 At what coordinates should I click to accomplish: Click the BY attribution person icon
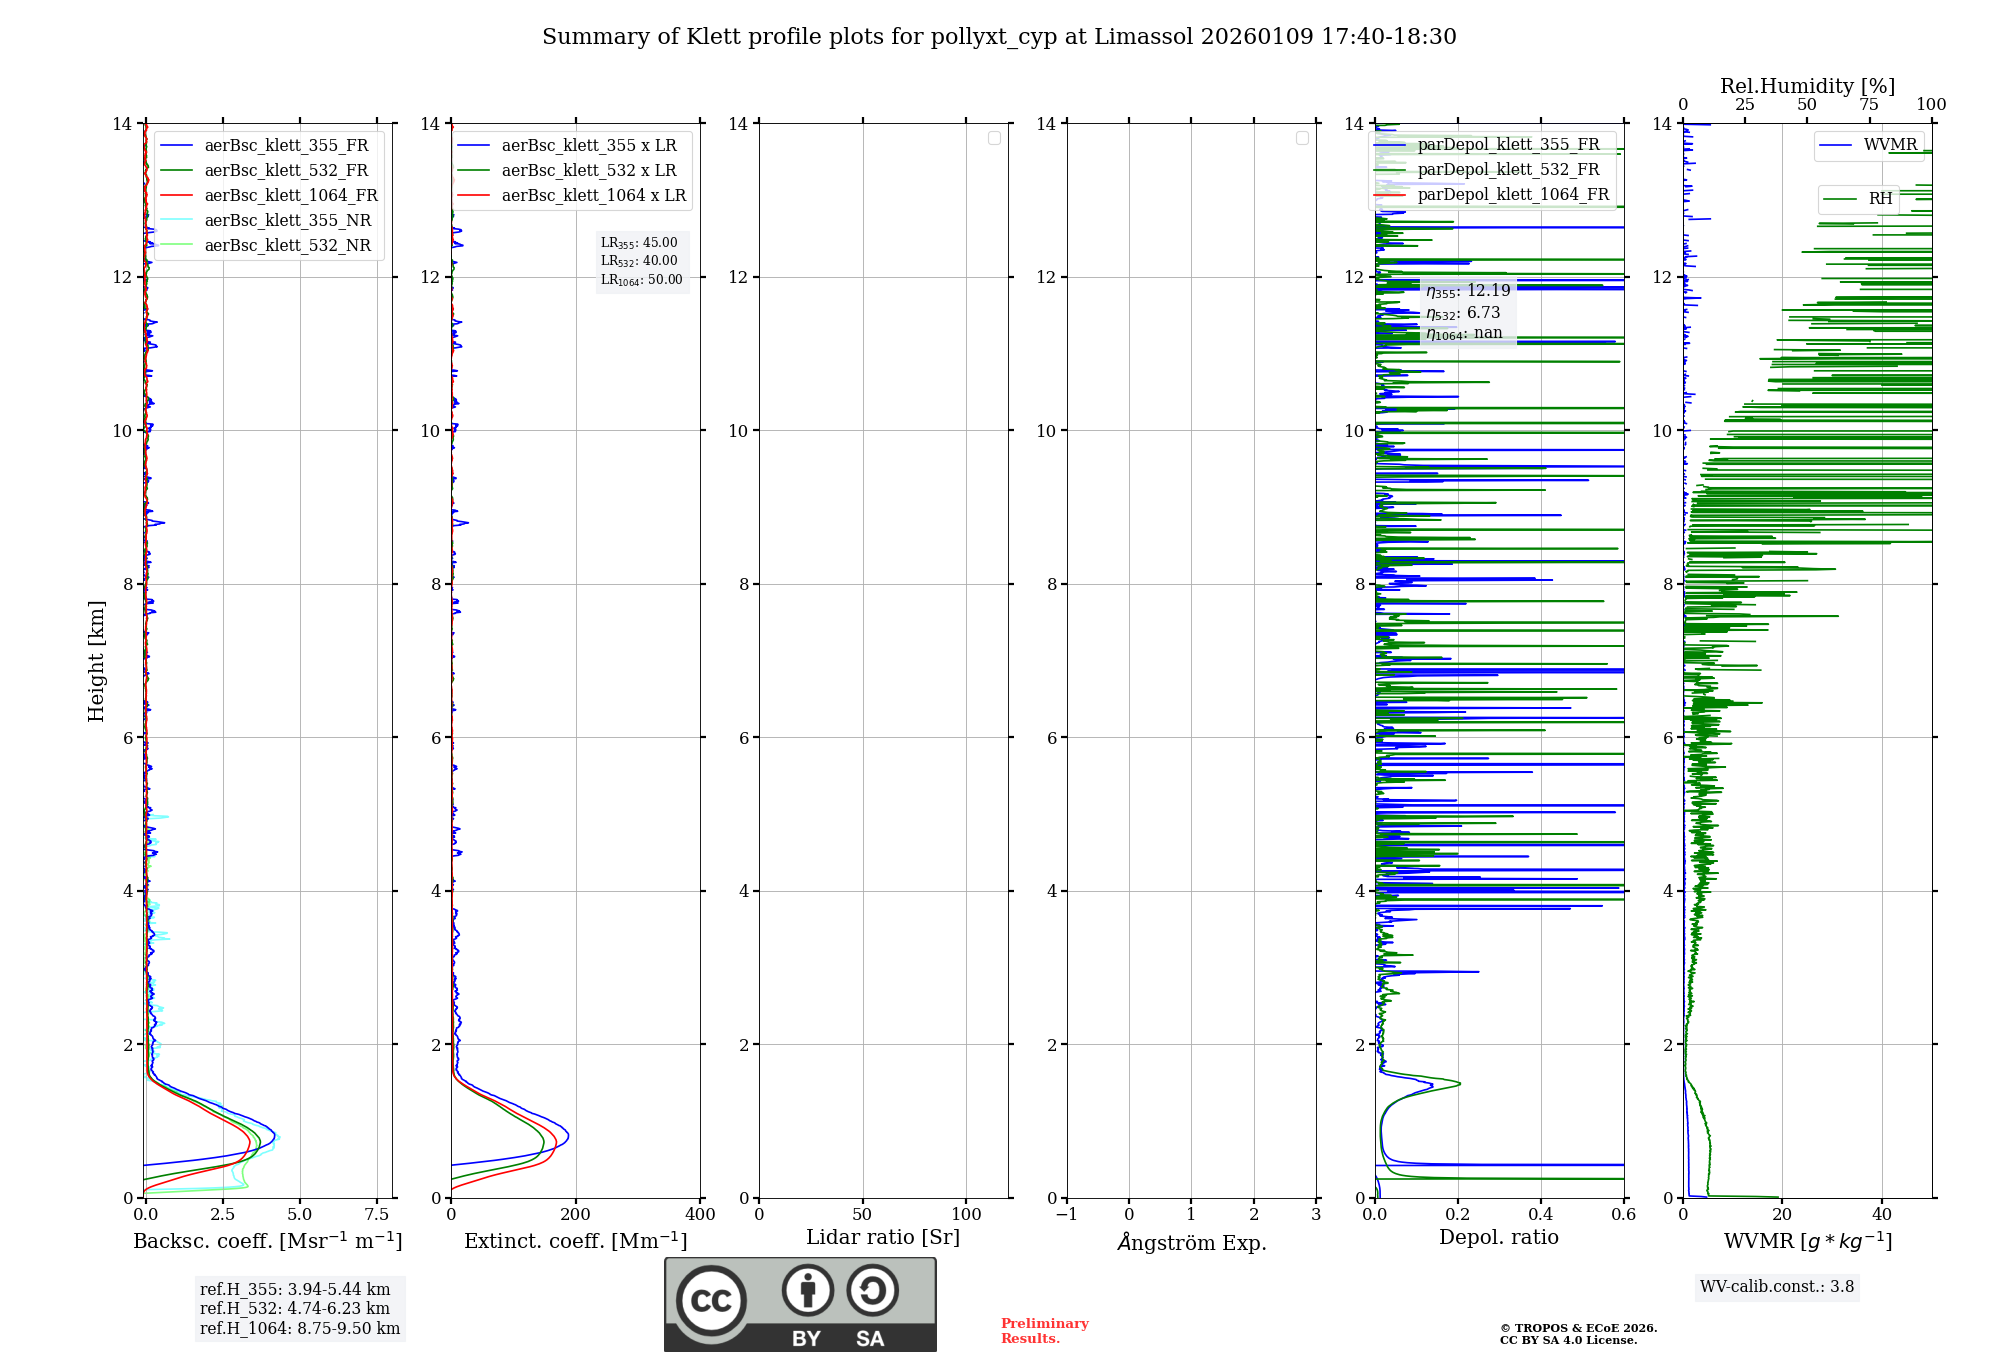tap(807, 1290)
